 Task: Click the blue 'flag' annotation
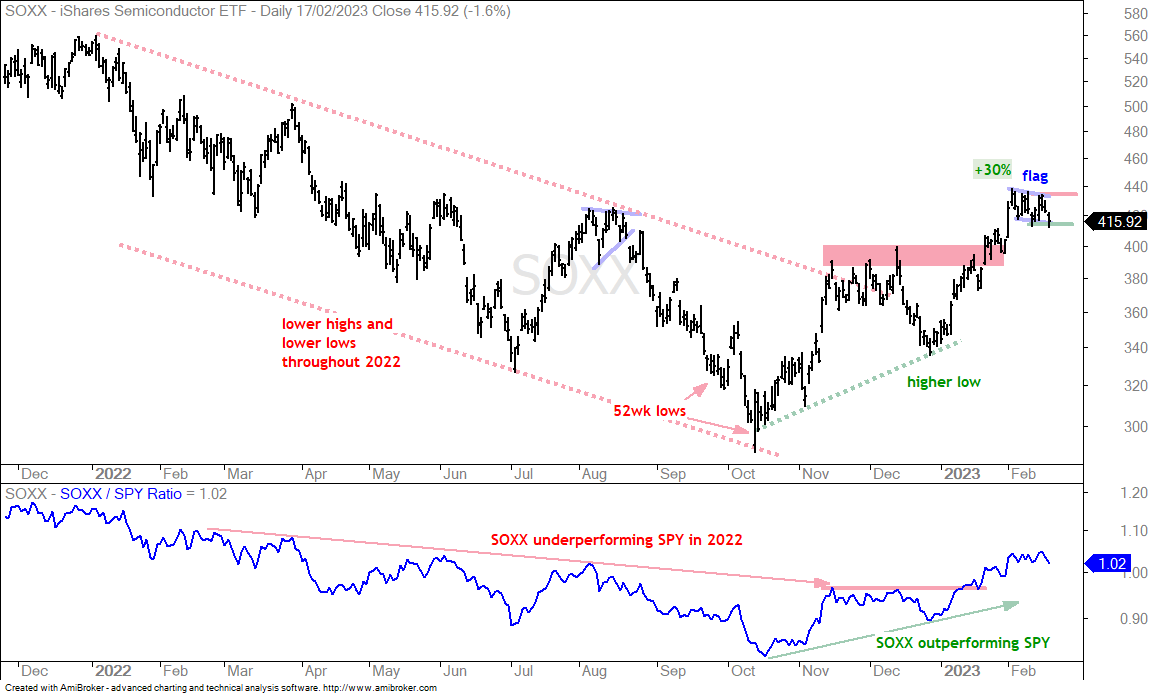tap(1034, 176)
